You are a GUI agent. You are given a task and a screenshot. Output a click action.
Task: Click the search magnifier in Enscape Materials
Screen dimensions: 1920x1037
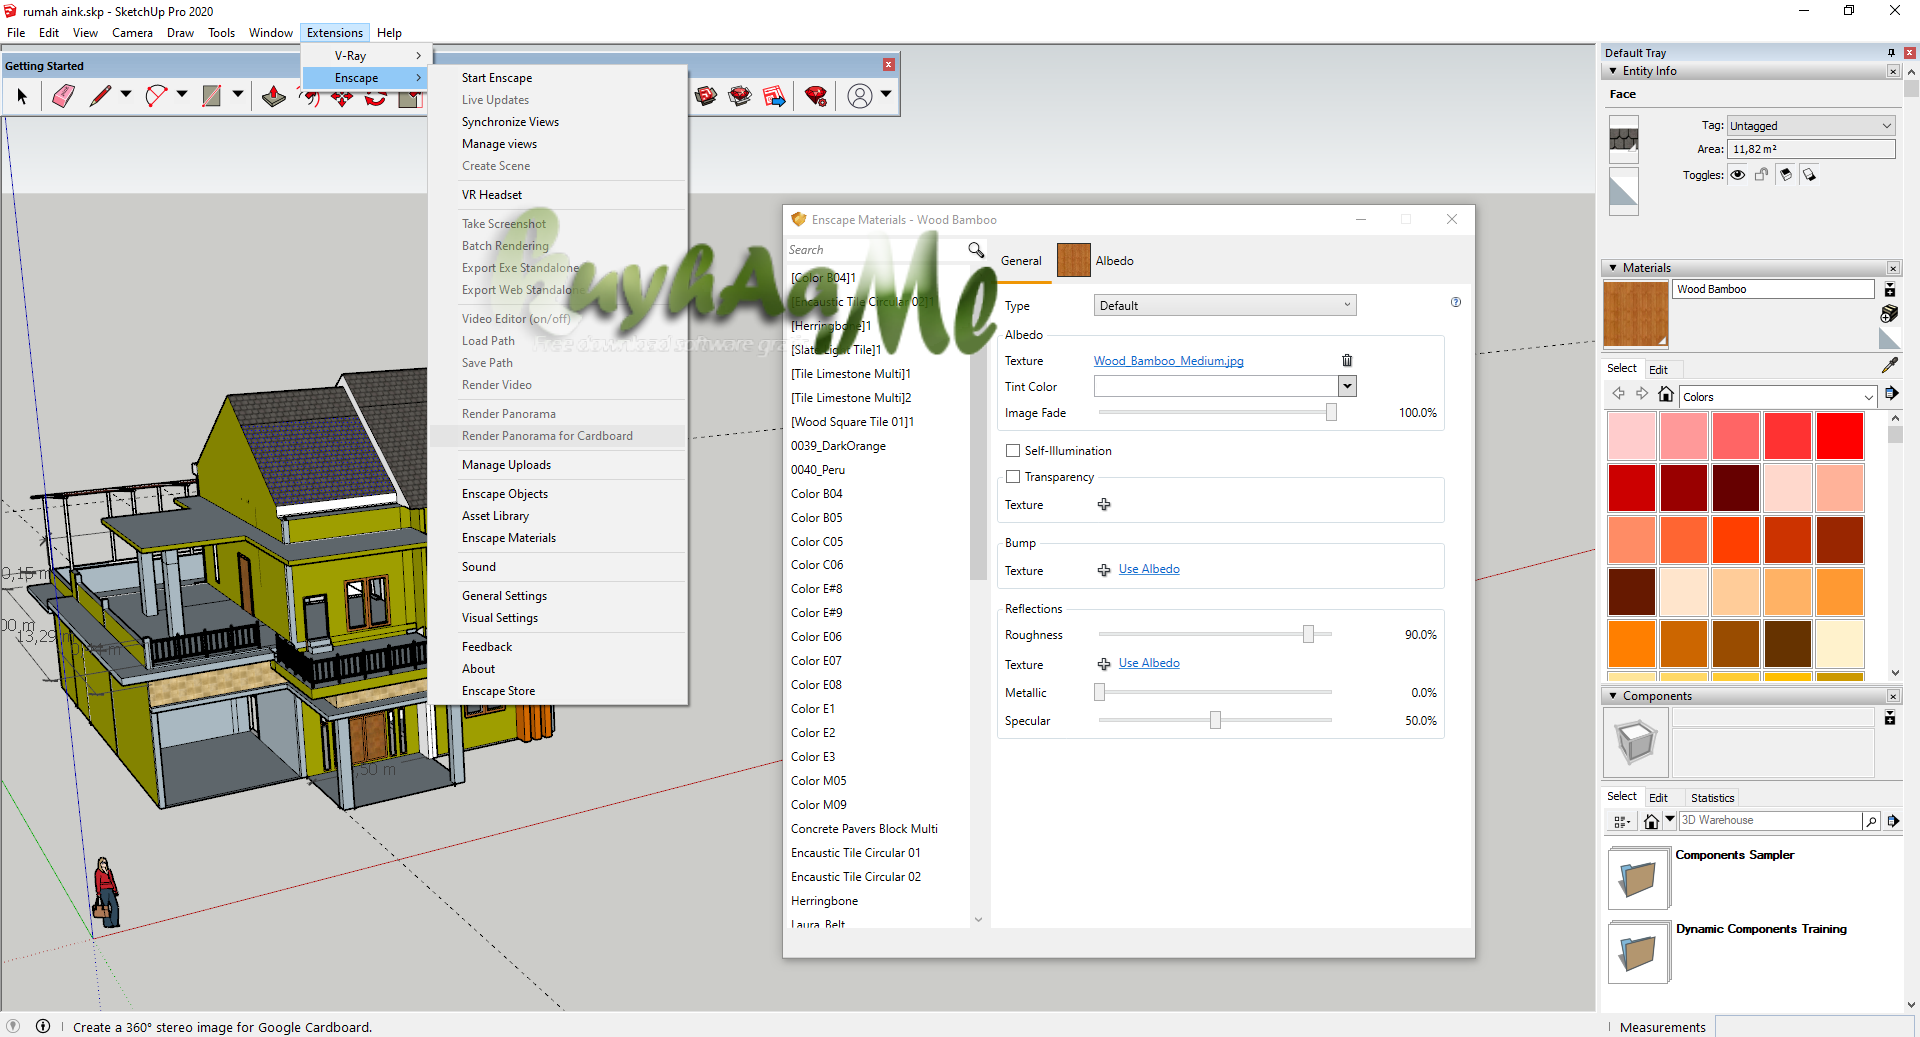pos(976,250)
